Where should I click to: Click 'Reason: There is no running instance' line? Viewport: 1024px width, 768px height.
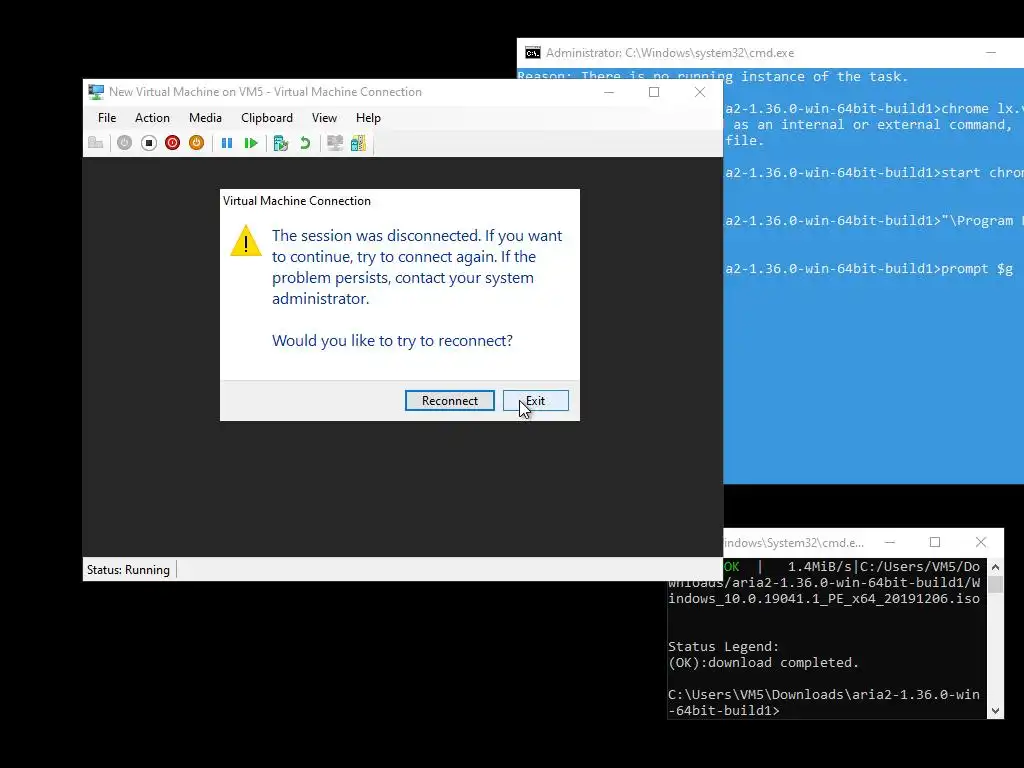[x=712, y=76]
